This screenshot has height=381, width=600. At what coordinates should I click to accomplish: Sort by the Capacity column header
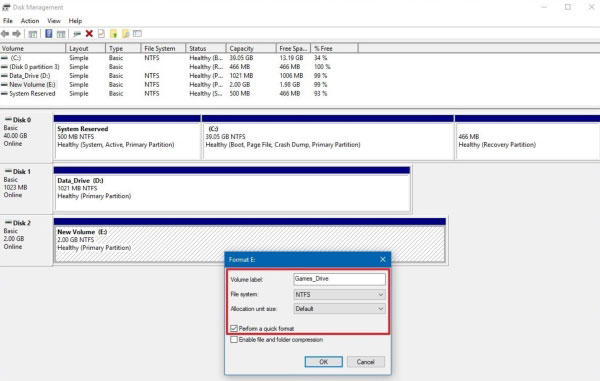251,49
